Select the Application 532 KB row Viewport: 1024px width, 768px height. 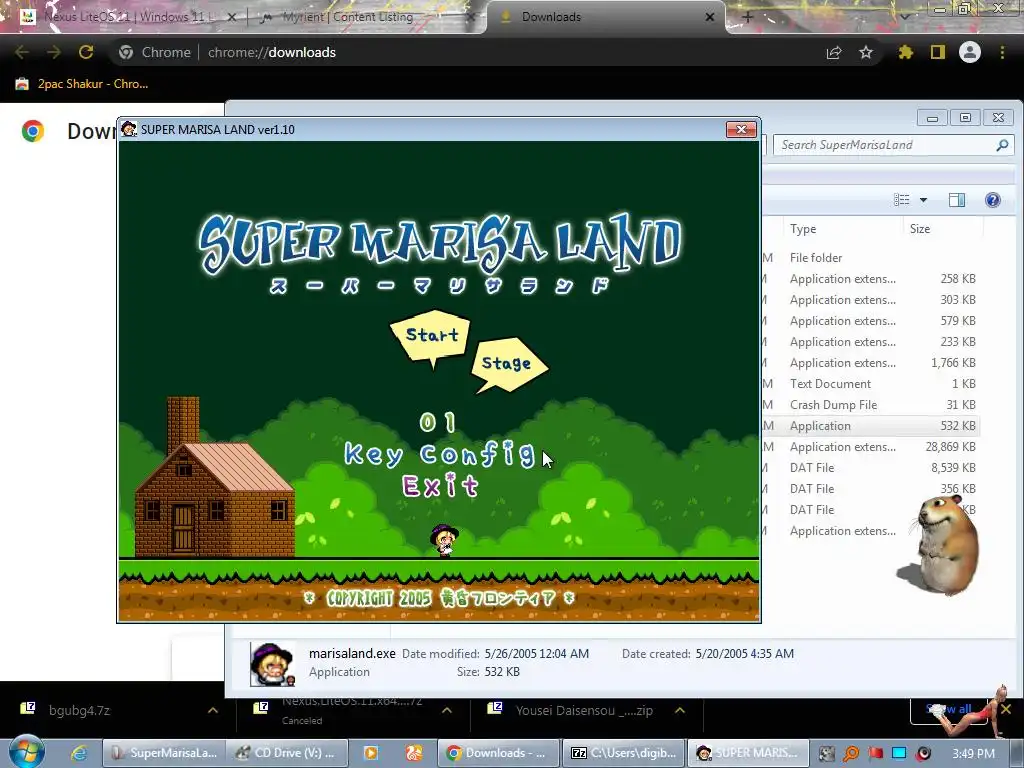[x=872, y=425]
